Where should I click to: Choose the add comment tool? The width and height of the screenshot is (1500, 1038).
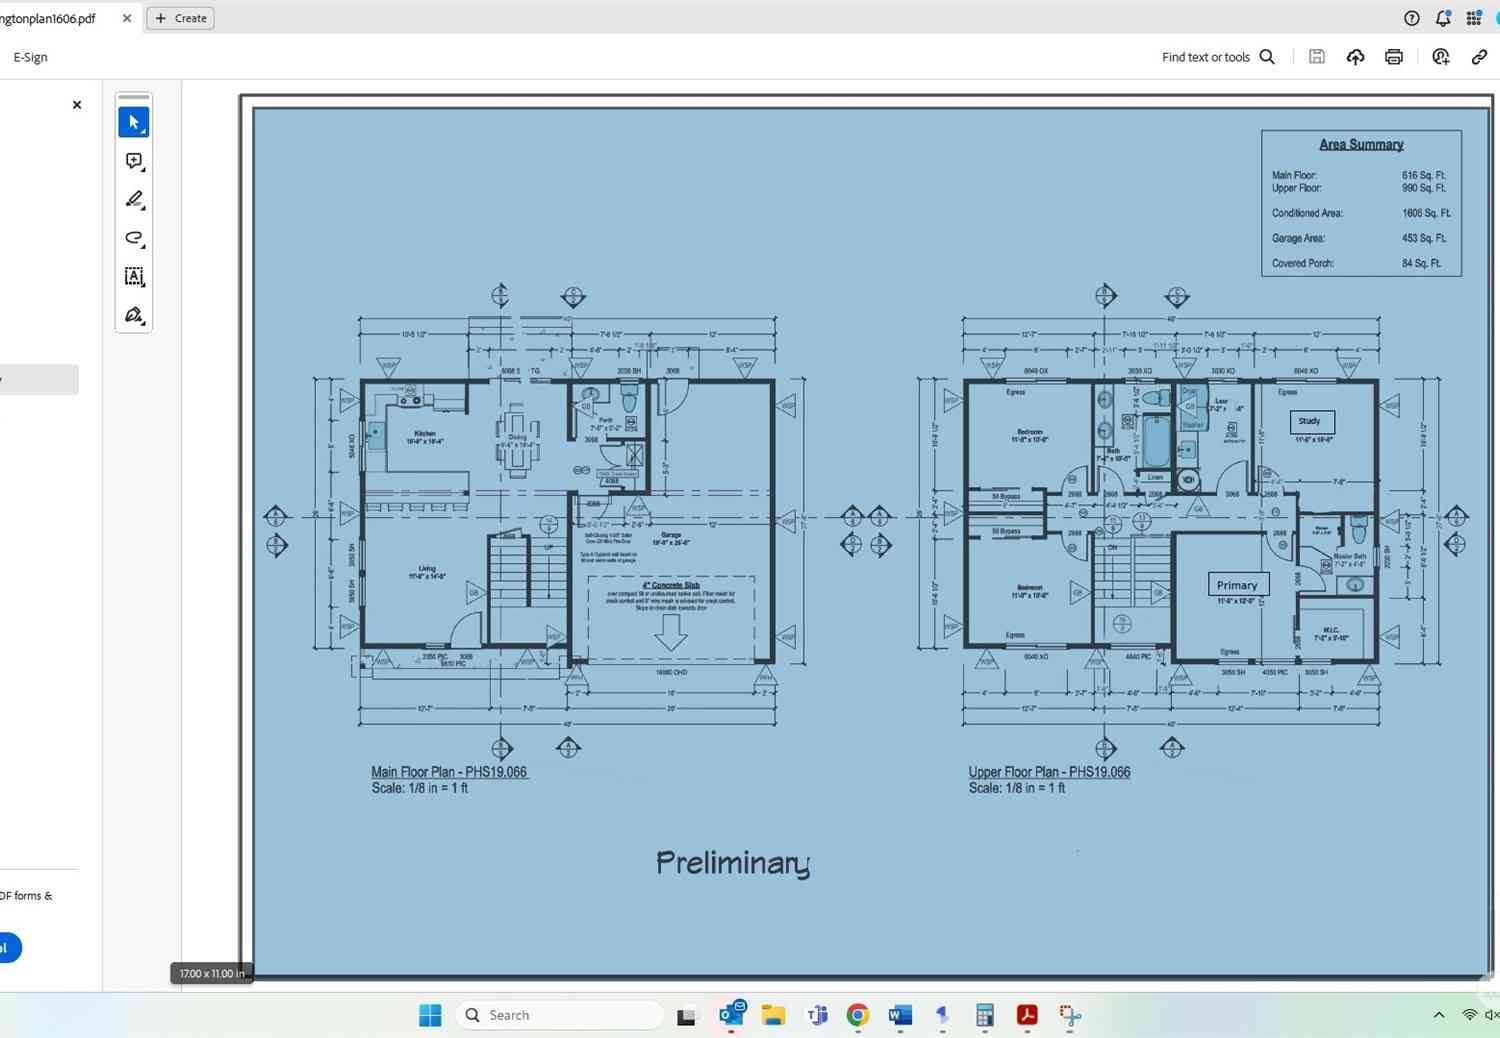click(134, 161)
